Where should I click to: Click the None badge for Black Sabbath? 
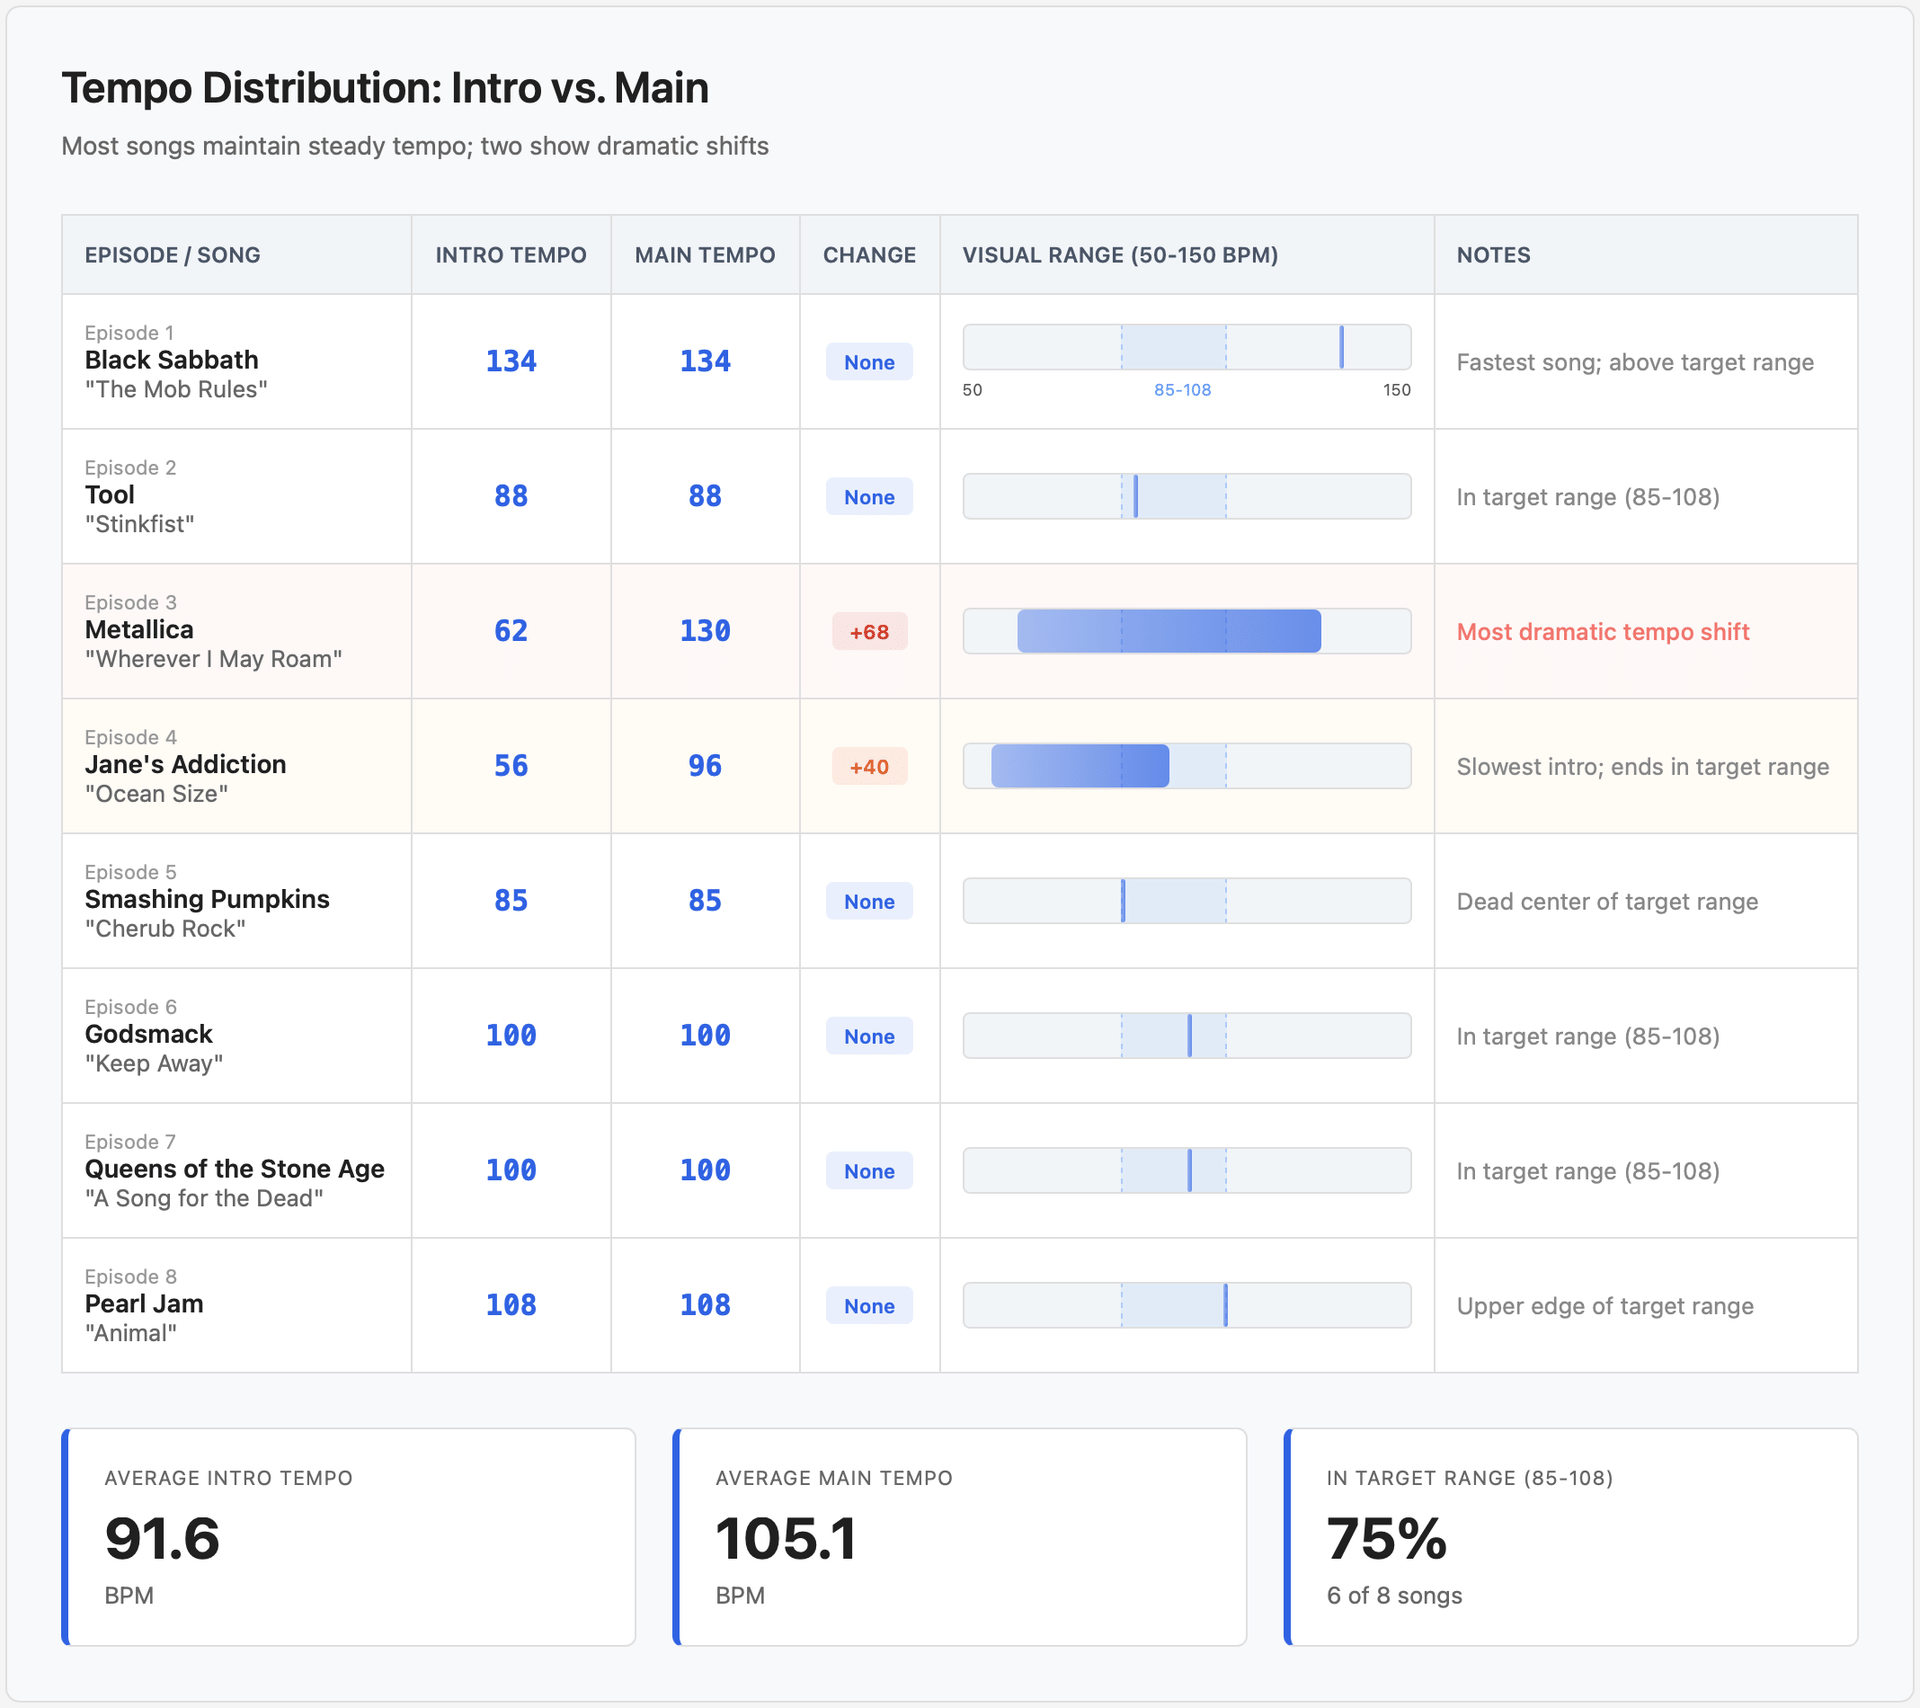[869, 362]
